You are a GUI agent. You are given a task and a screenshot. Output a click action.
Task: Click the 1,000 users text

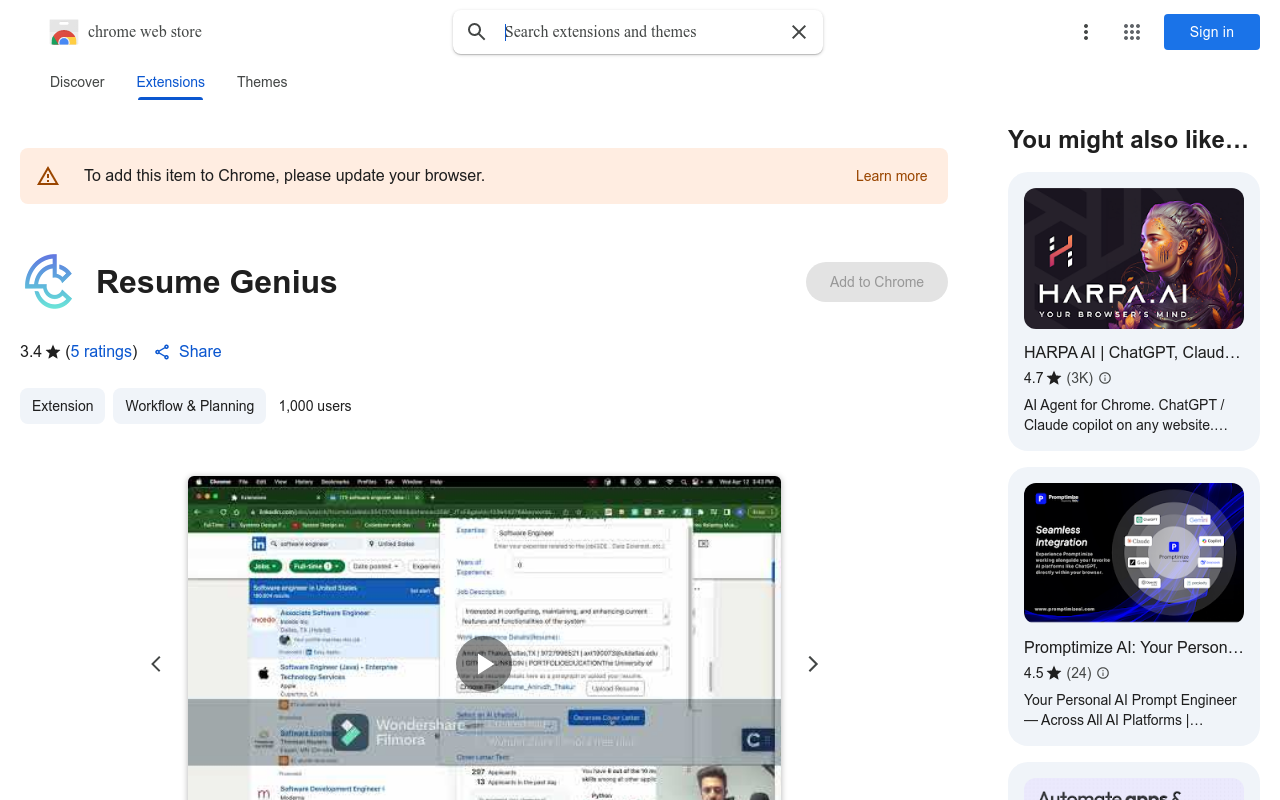[x=315, y=406]
